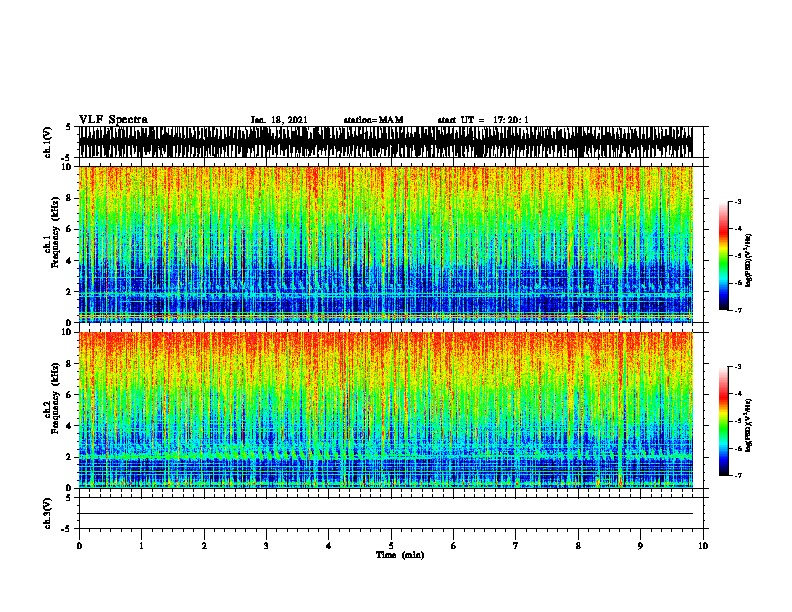Click the lower colorbar log(PSD) unit label

tap(748, 426)
